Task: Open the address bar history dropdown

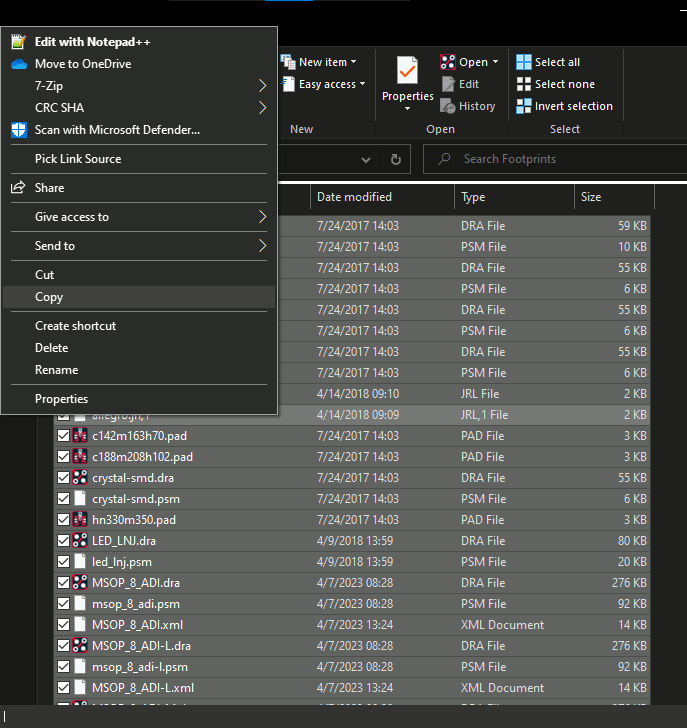Action: (366, 160)
